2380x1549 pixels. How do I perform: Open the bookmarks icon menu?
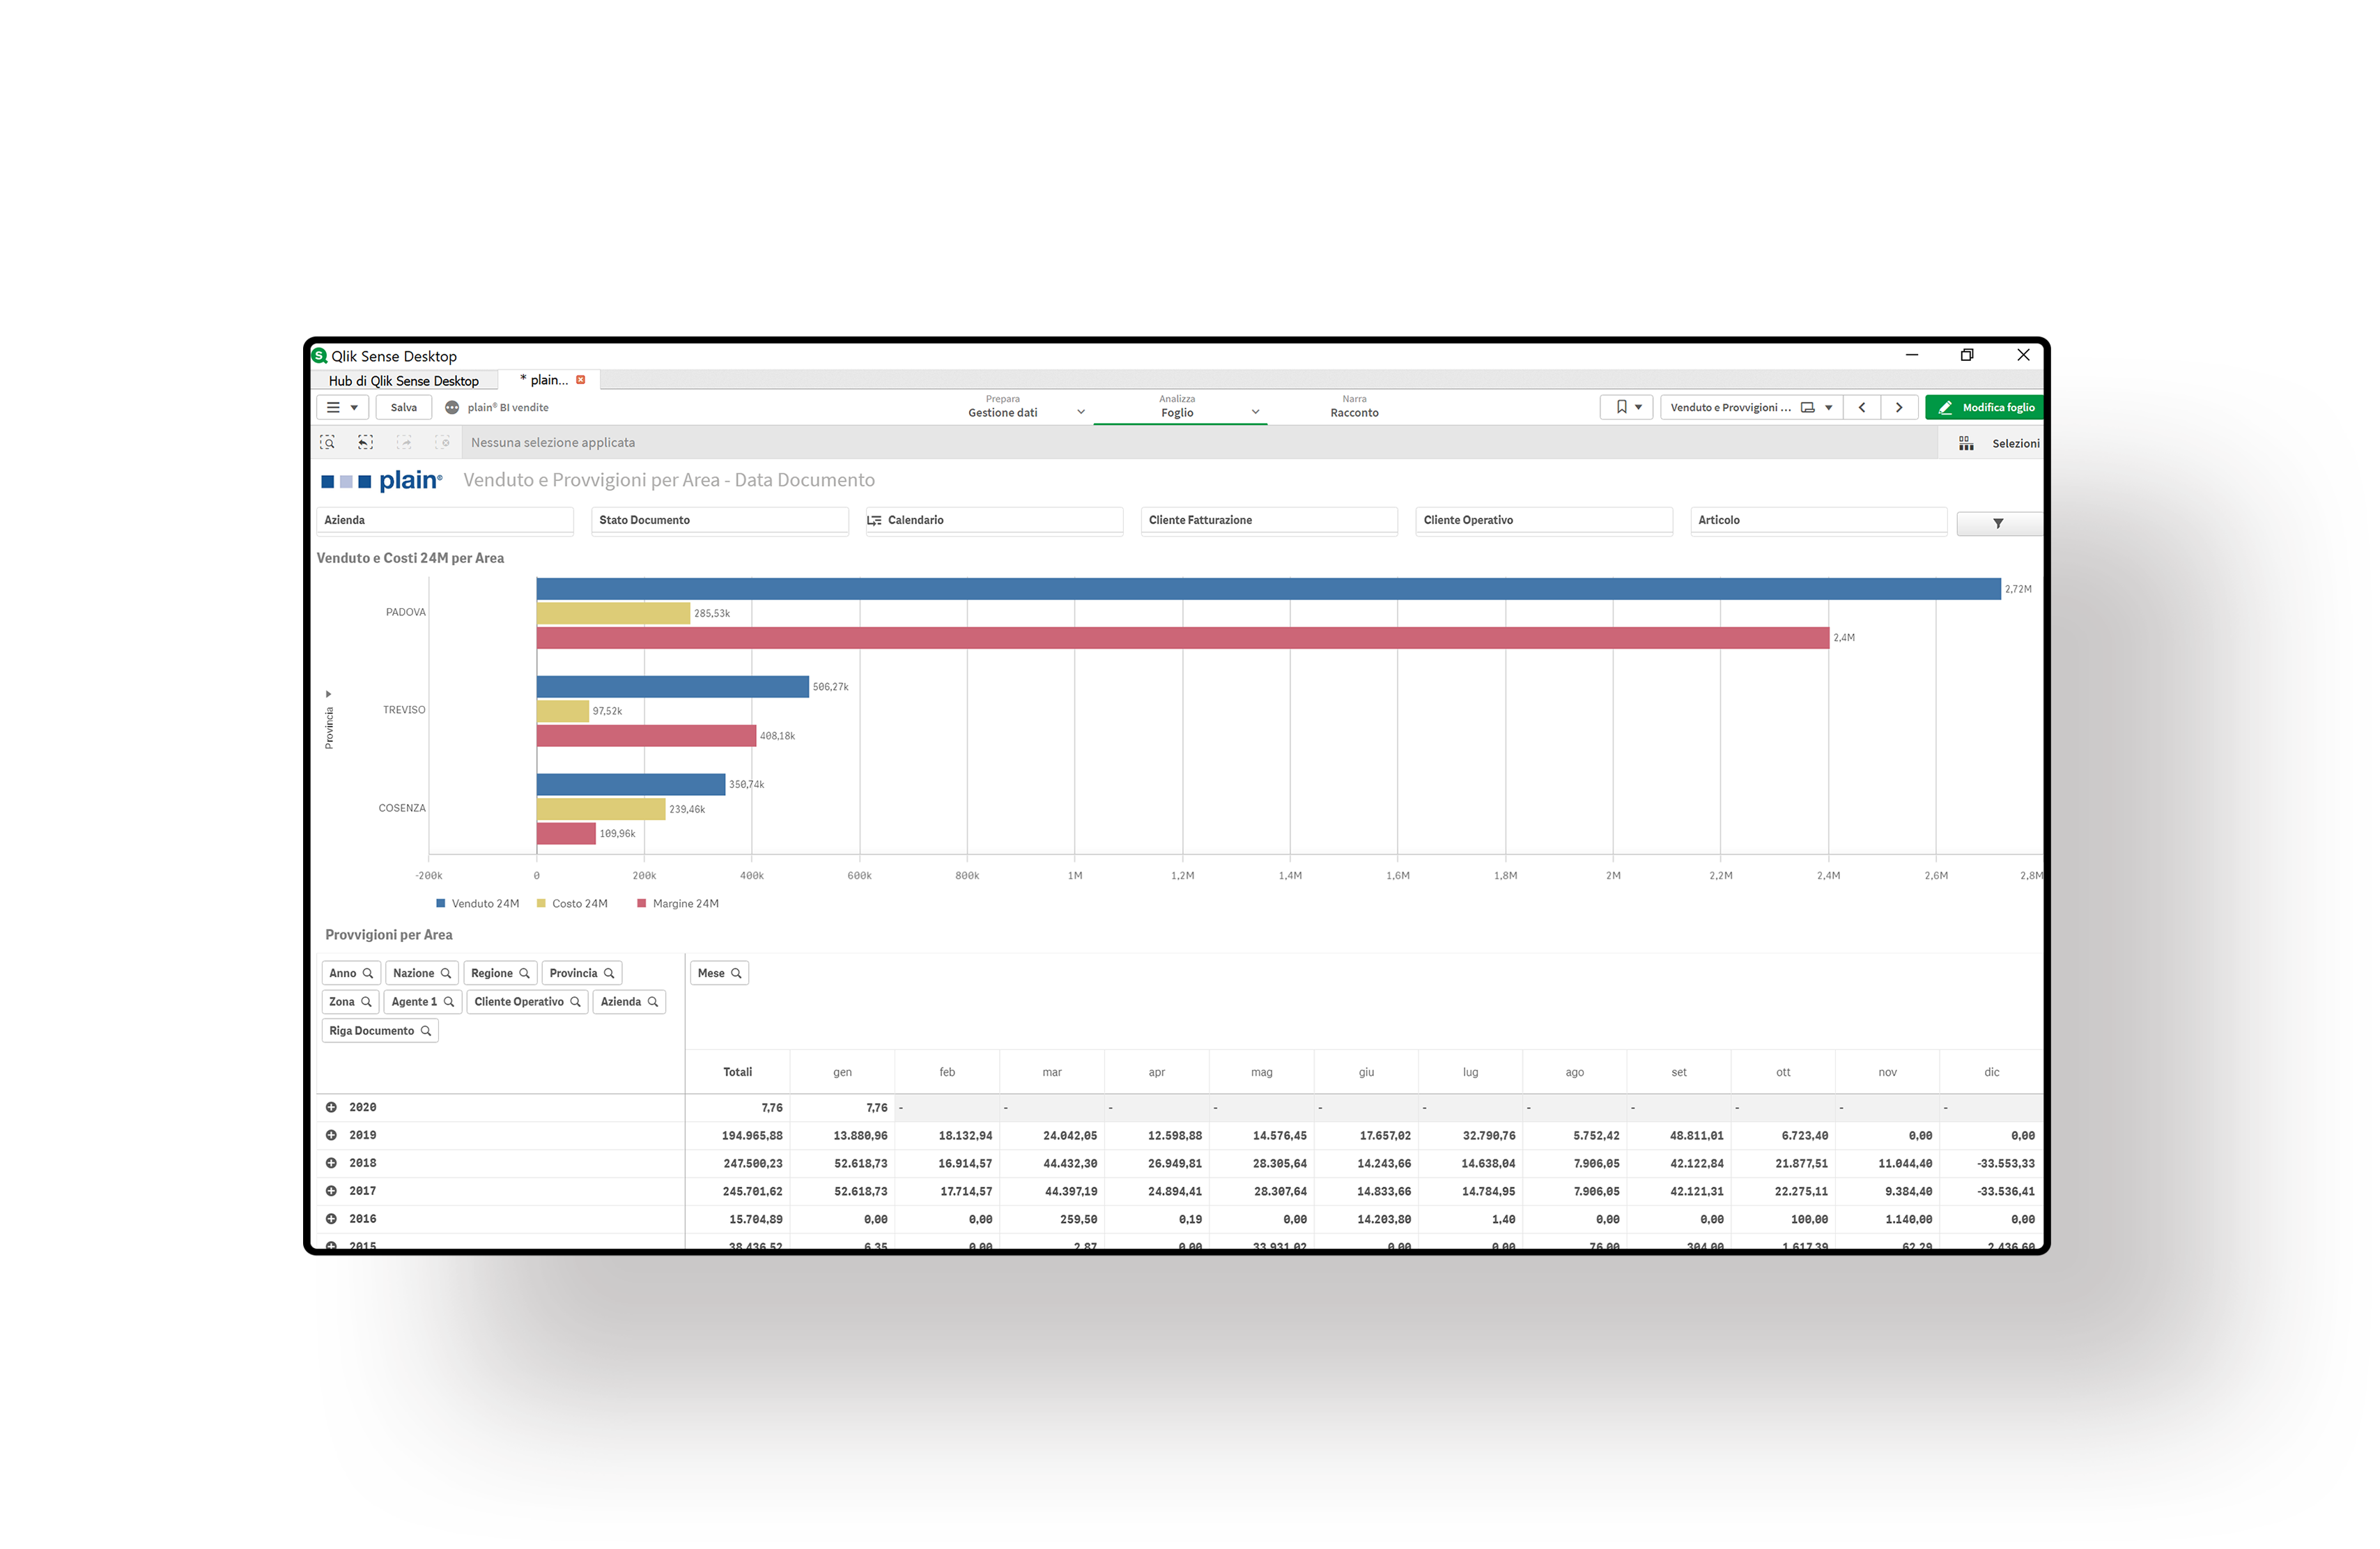[1627, 407]
